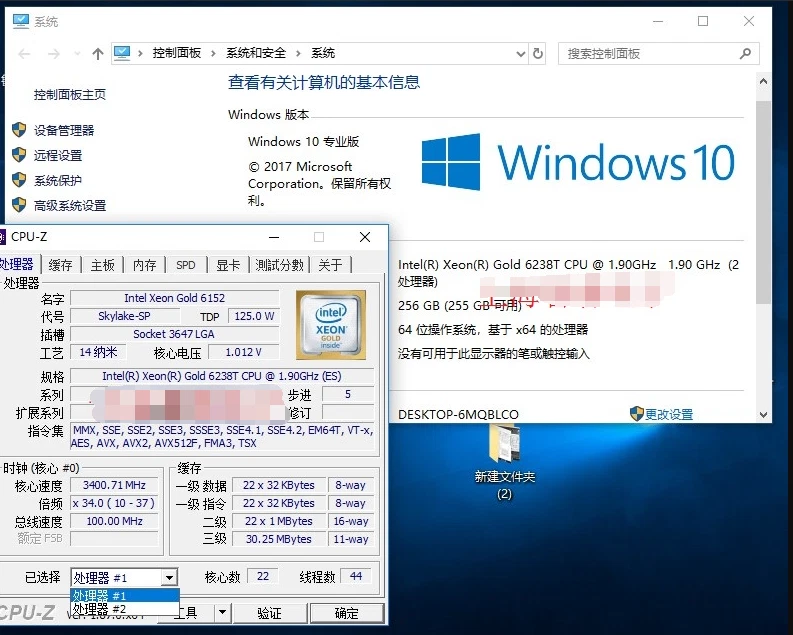Click the 验证 button in CPU-Z
793x635 pixels.
pos(270,613)
